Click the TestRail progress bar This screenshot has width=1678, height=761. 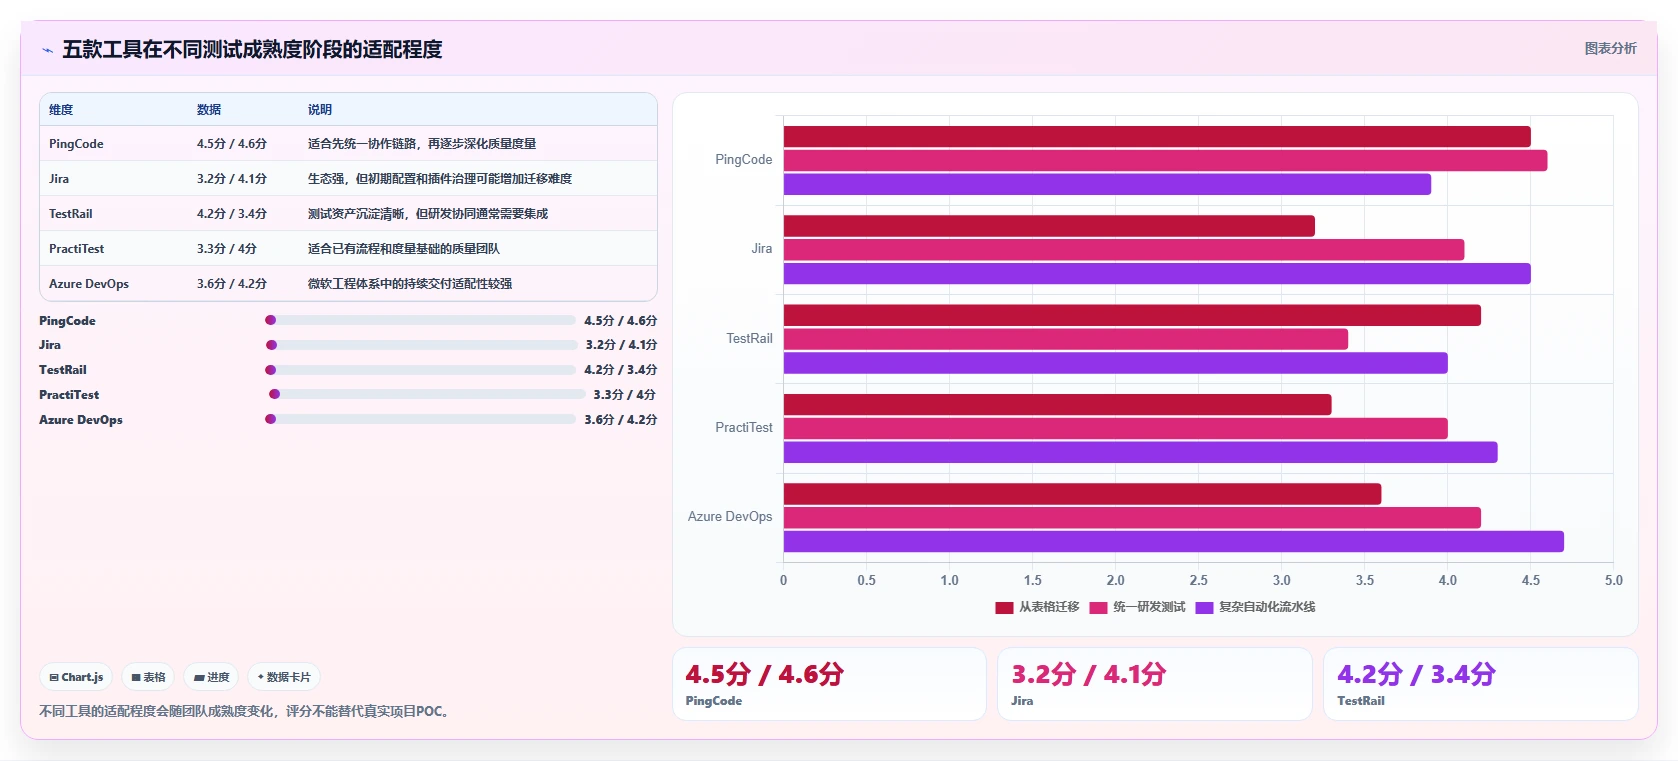420,370
